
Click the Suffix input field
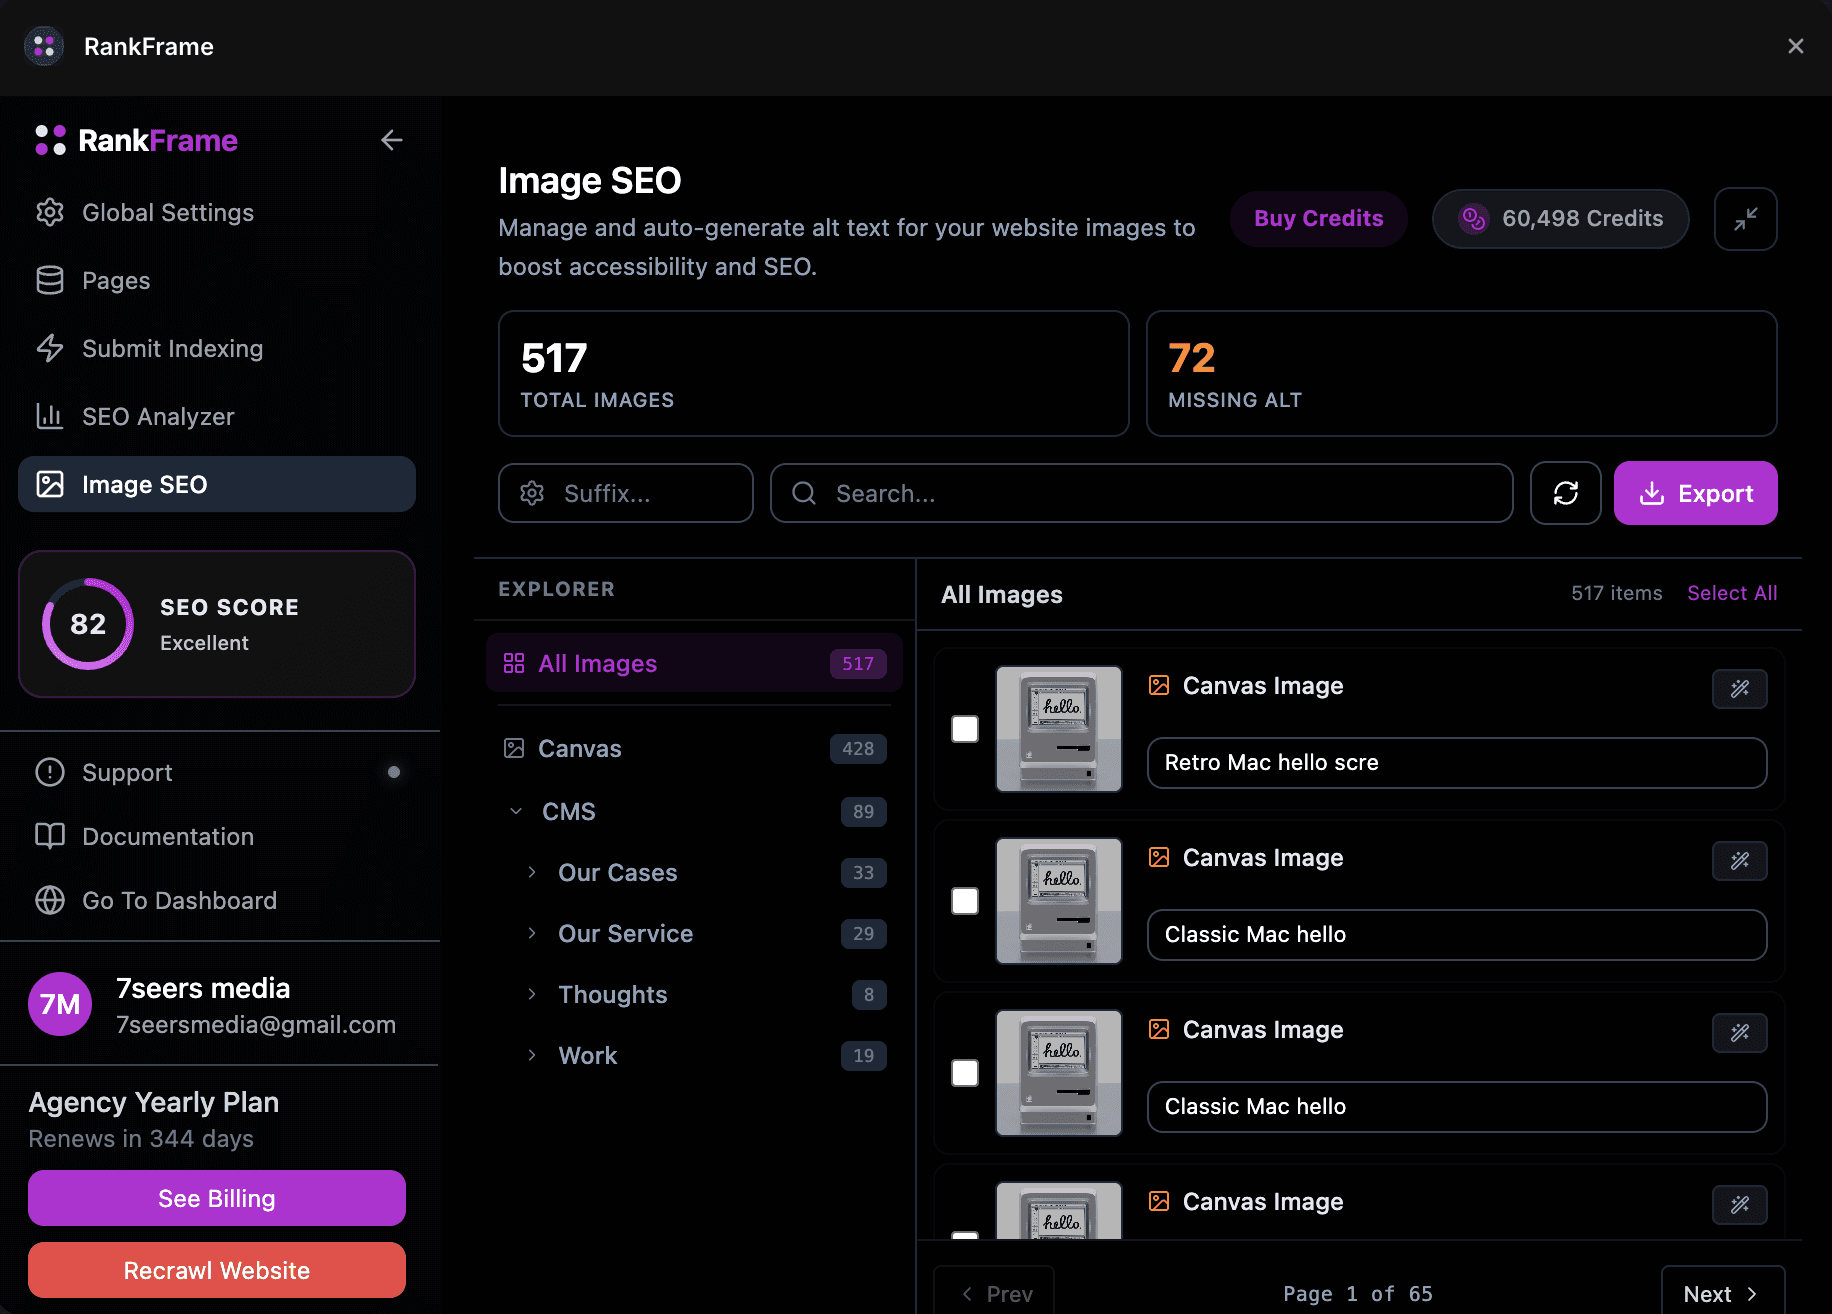(626, 493)
